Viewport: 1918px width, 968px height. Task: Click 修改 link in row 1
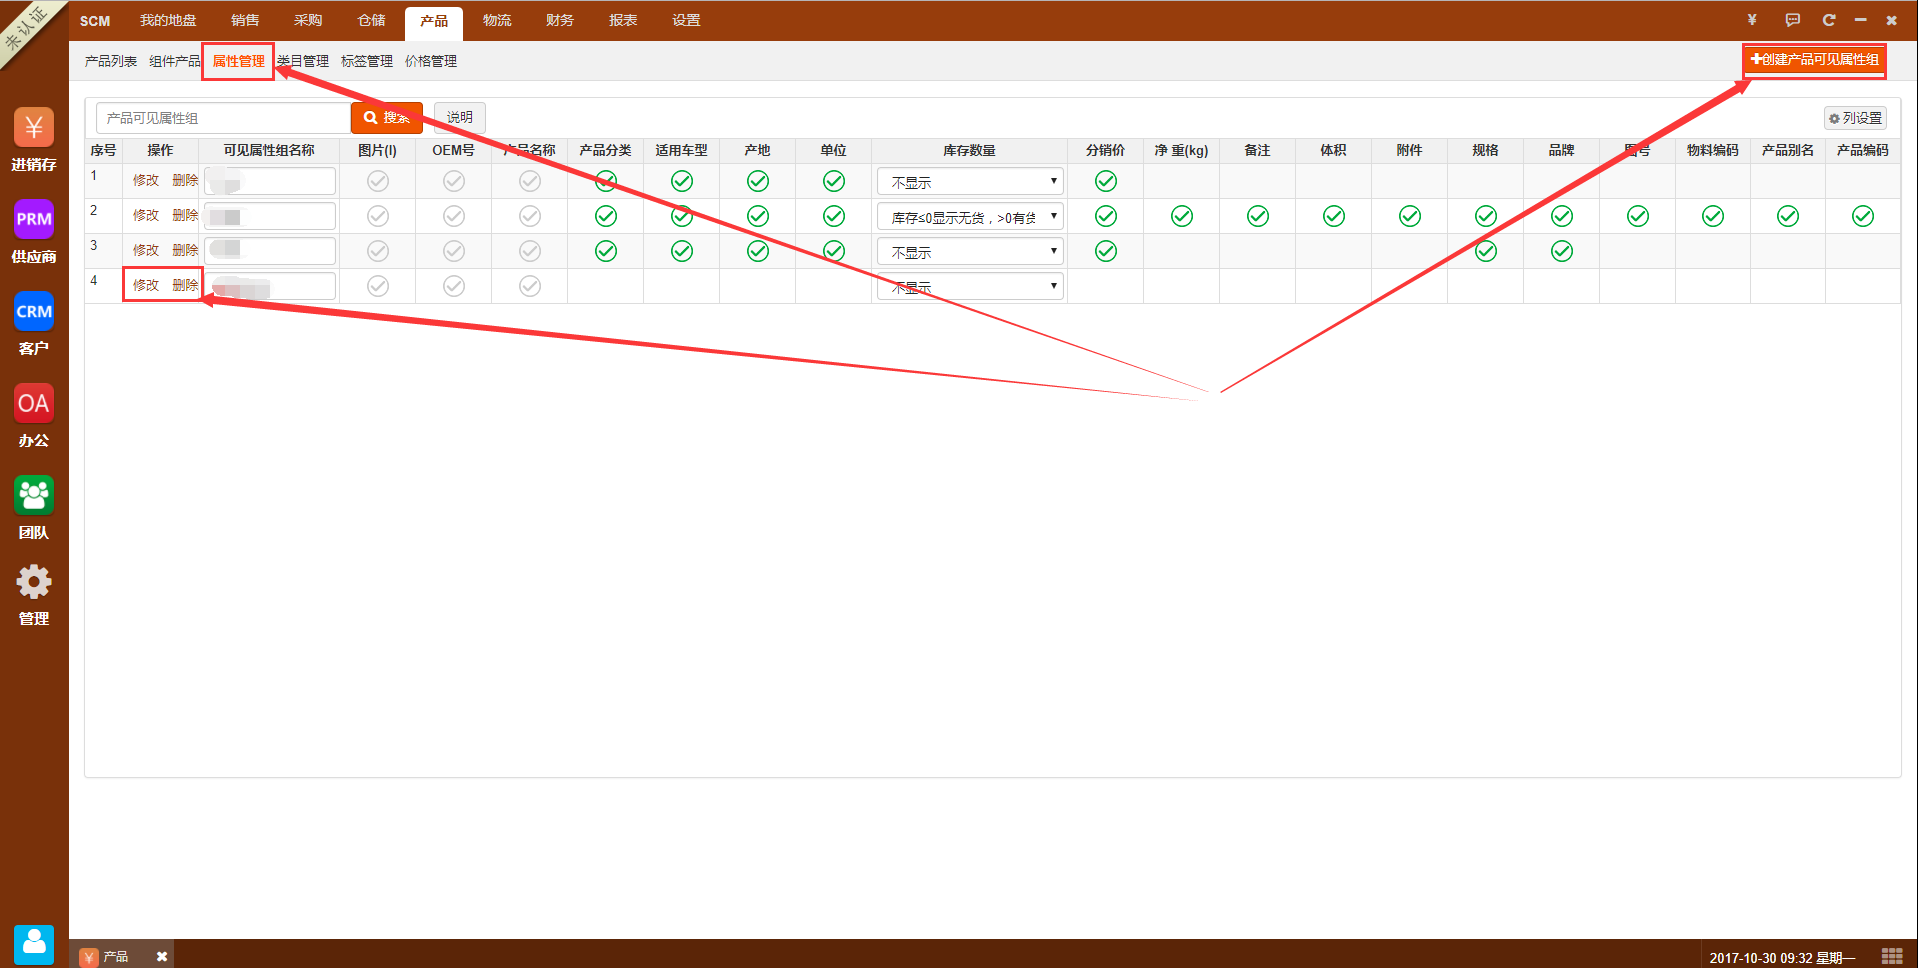pos(146,180)
